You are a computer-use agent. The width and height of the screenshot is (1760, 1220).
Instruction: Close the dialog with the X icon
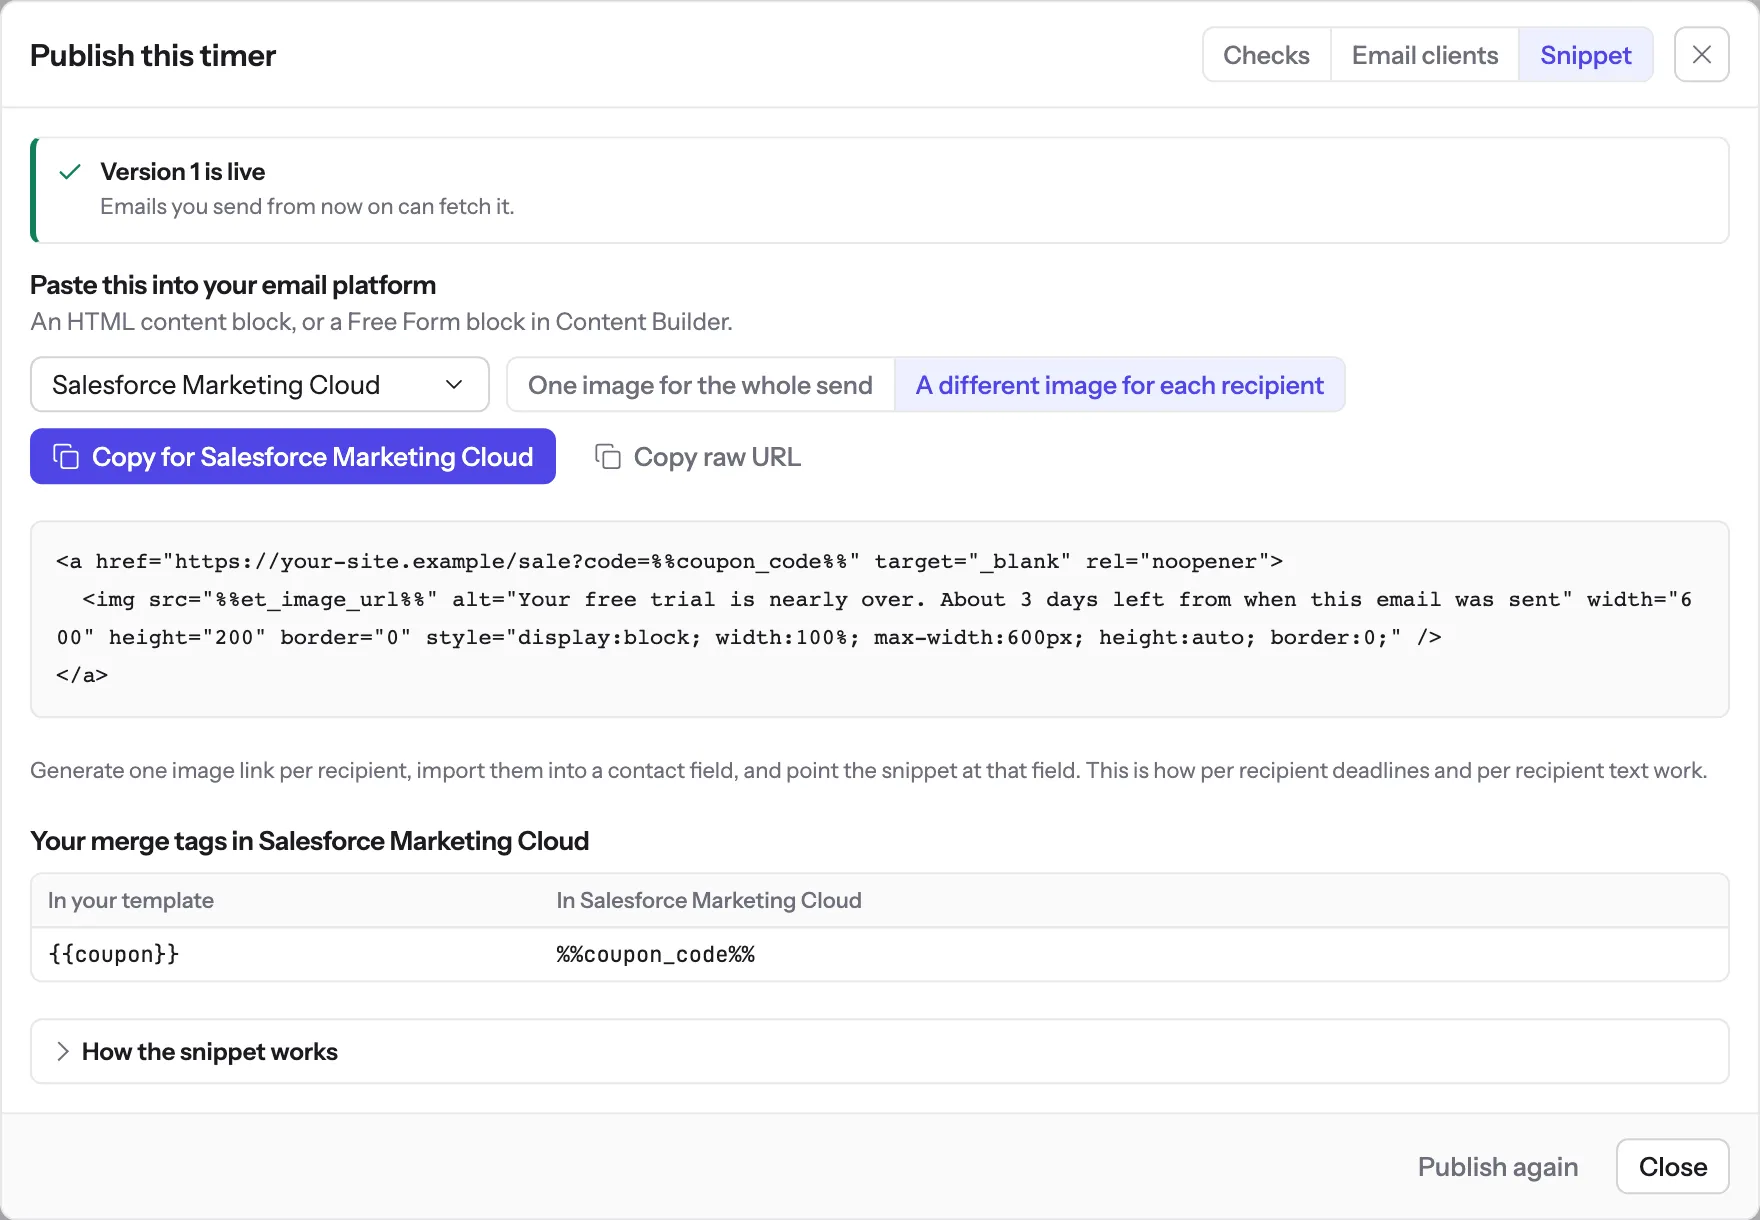tap(1701, 55)
